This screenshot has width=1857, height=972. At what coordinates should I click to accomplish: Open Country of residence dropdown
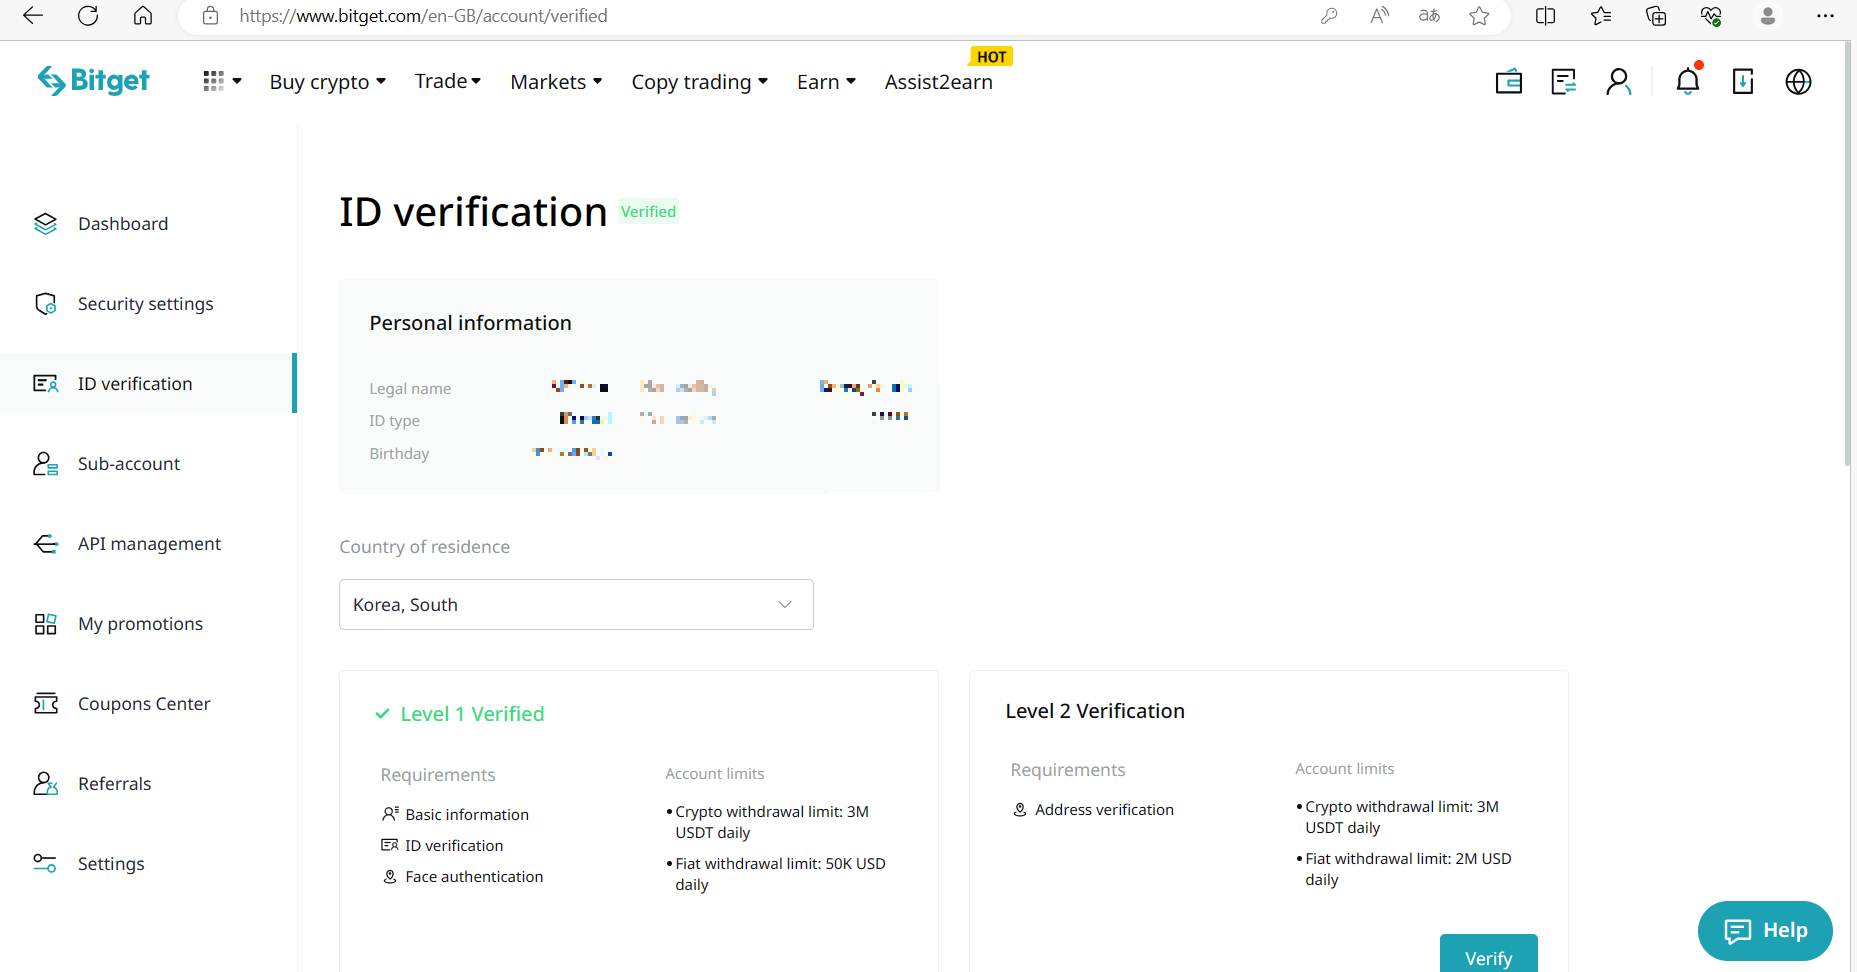[576, 605]
